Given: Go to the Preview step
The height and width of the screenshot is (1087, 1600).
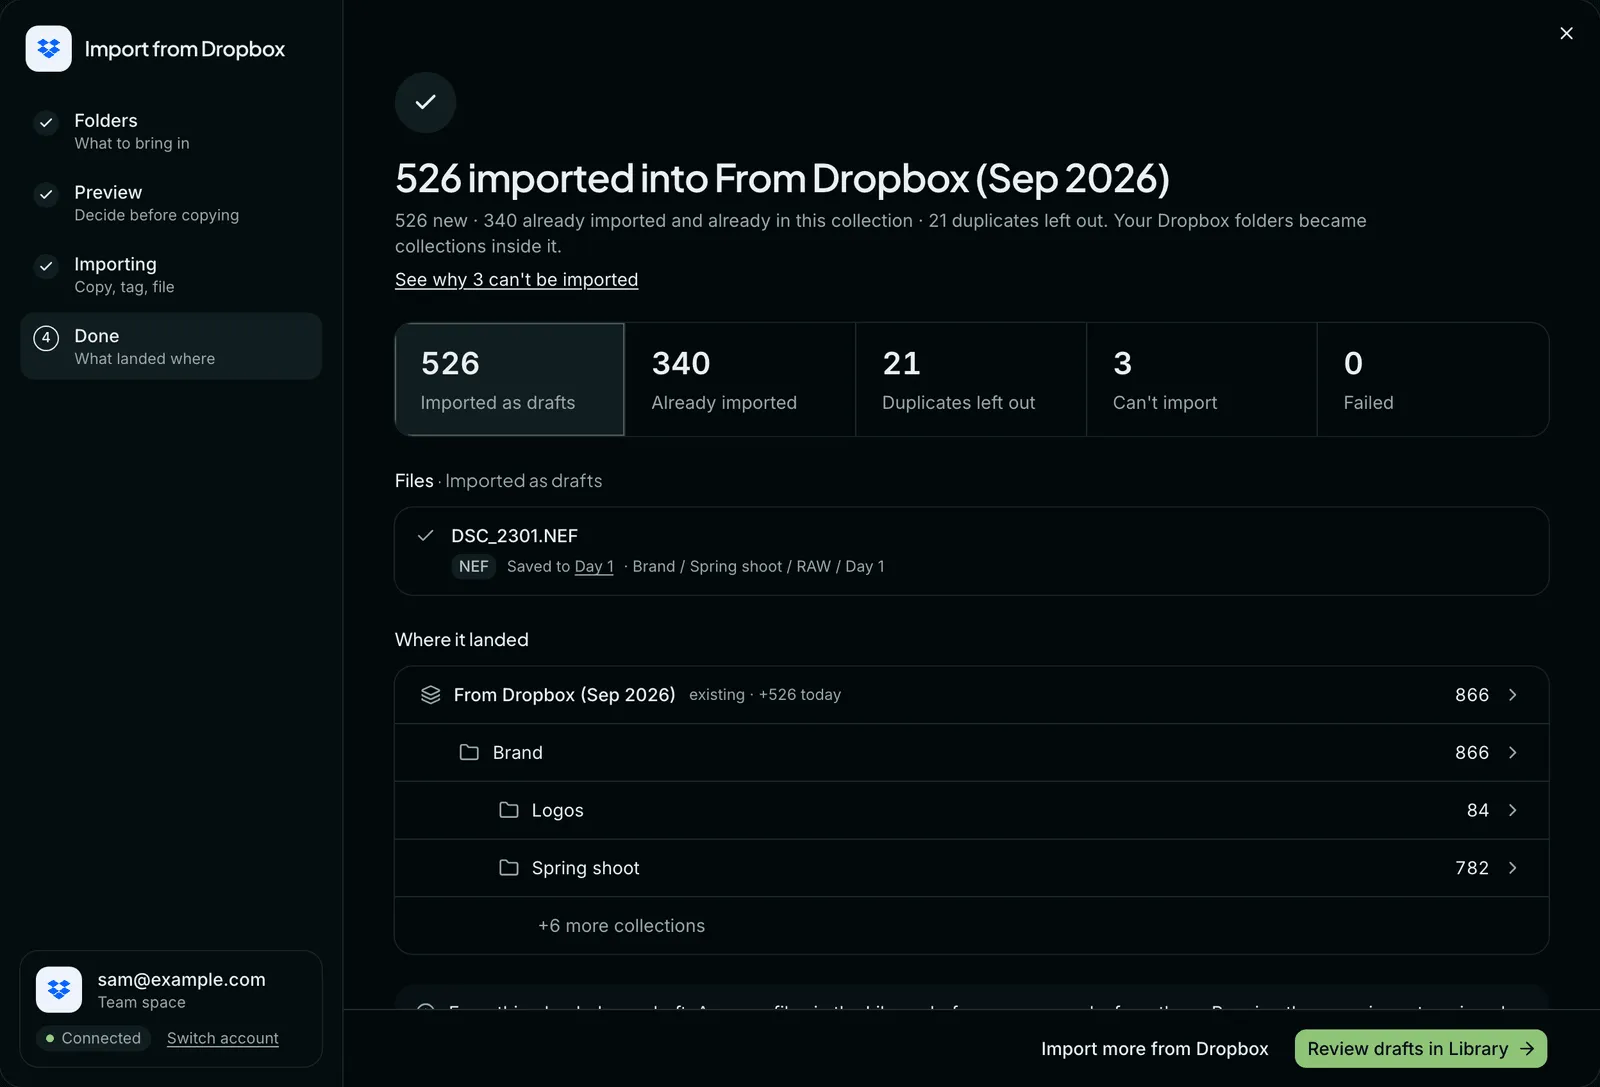Looking at the screenshot, I should tap(171, 203).
